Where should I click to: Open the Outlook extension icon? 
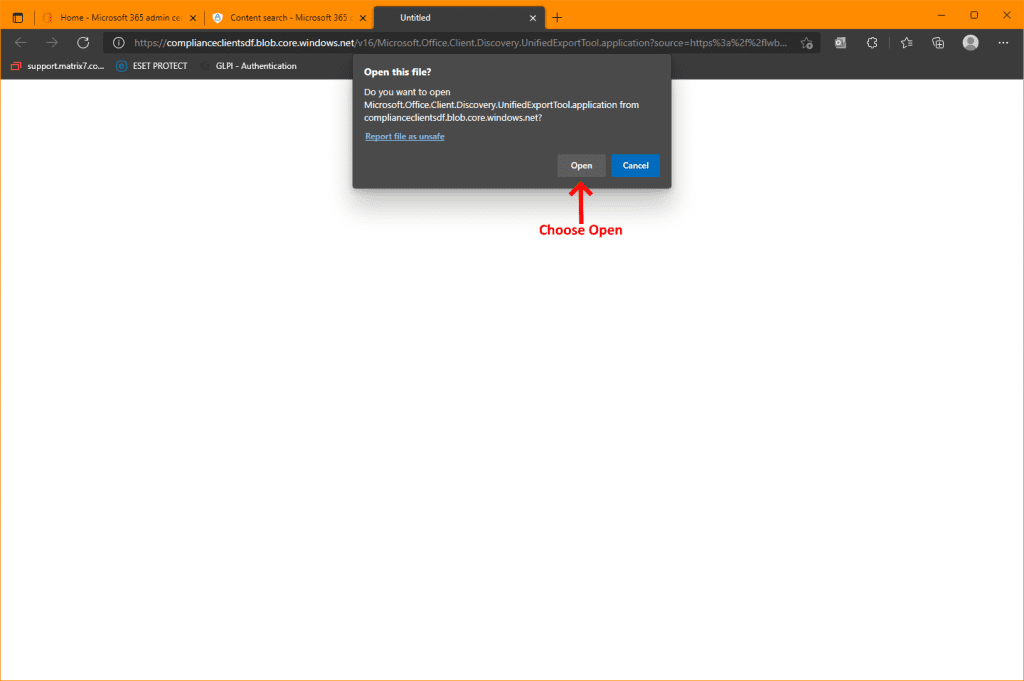coord(840,43)
